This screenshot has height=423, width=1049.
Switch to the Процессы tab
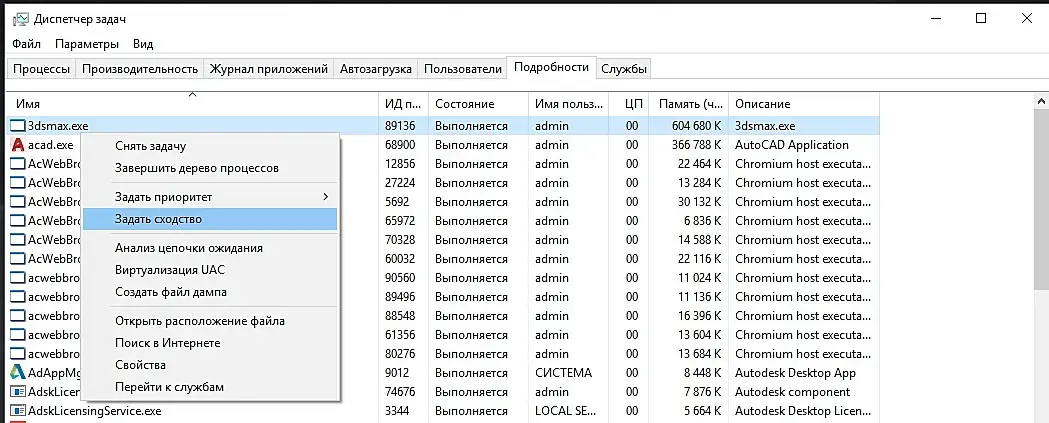coord(41,69)
